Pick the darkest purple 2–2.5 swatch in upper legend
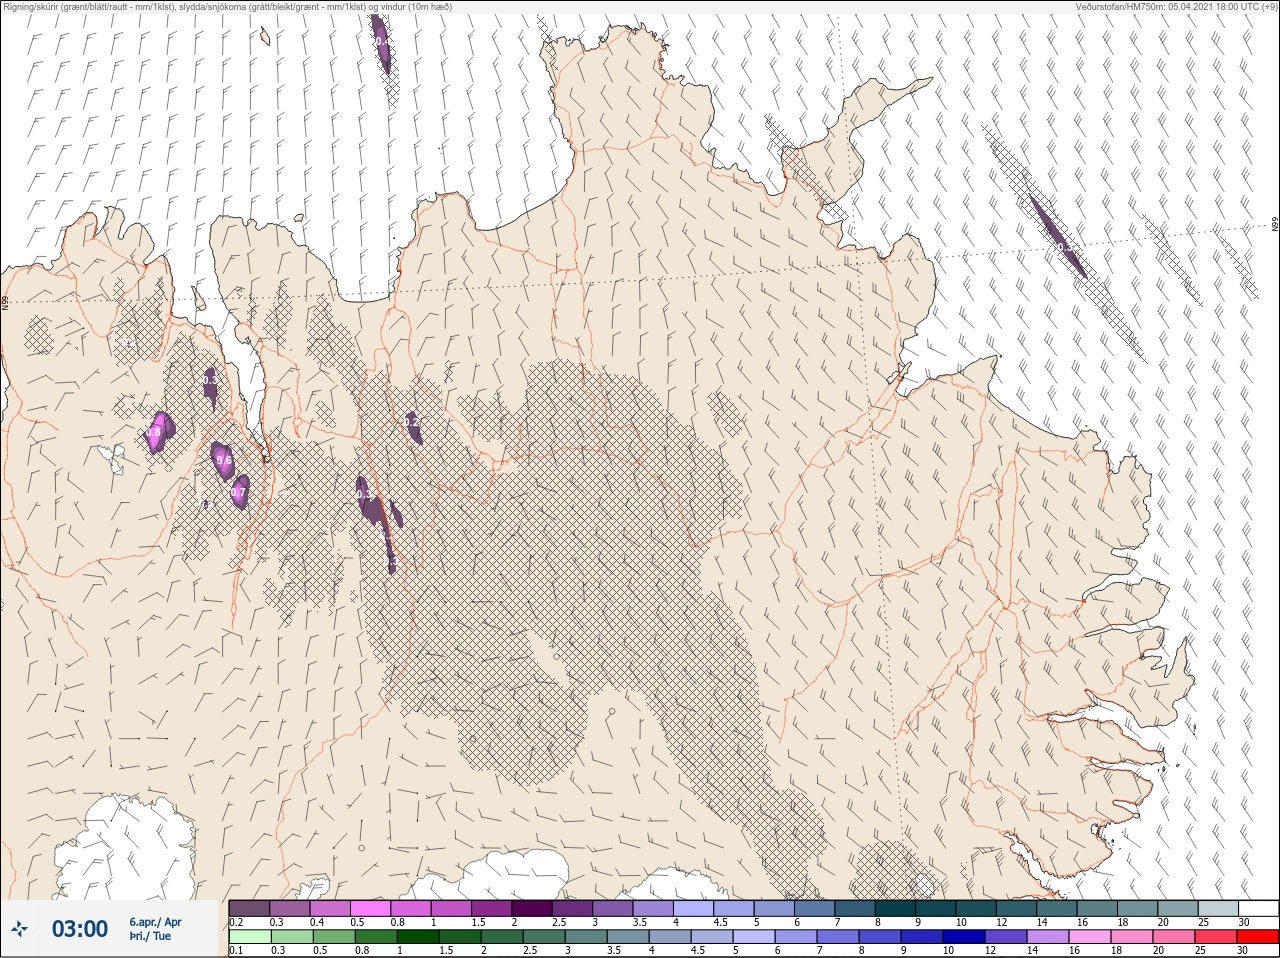 coord(533,908)
